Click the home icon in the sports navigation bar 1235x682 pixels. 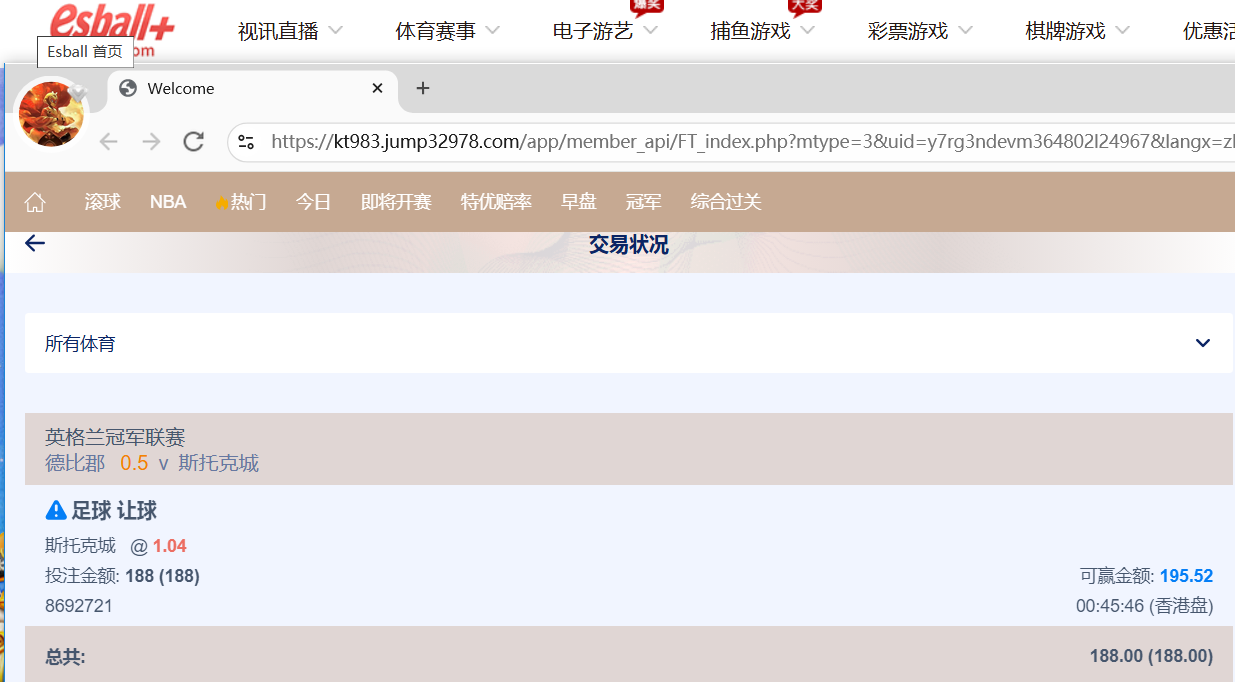click(x=35, y=201)
